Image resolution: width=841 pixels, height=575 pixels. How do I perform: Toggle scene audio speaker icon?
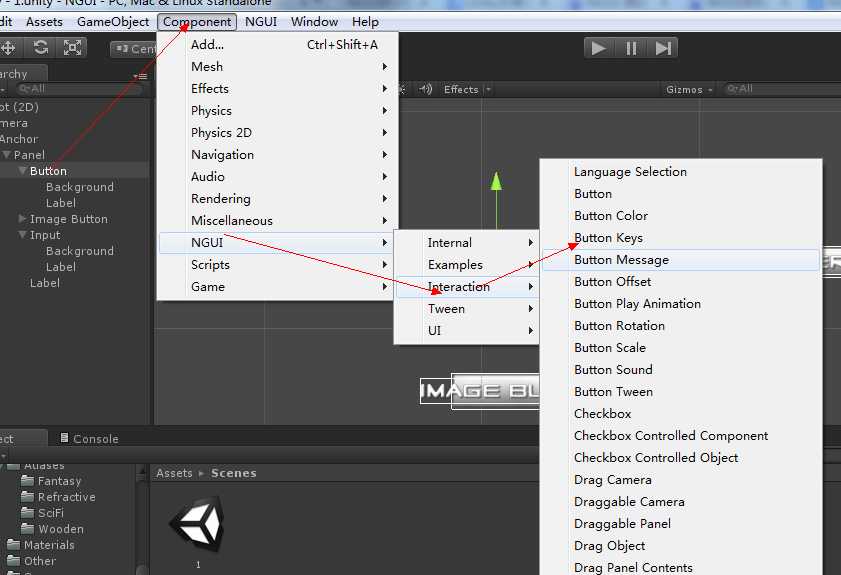(425, 89)
